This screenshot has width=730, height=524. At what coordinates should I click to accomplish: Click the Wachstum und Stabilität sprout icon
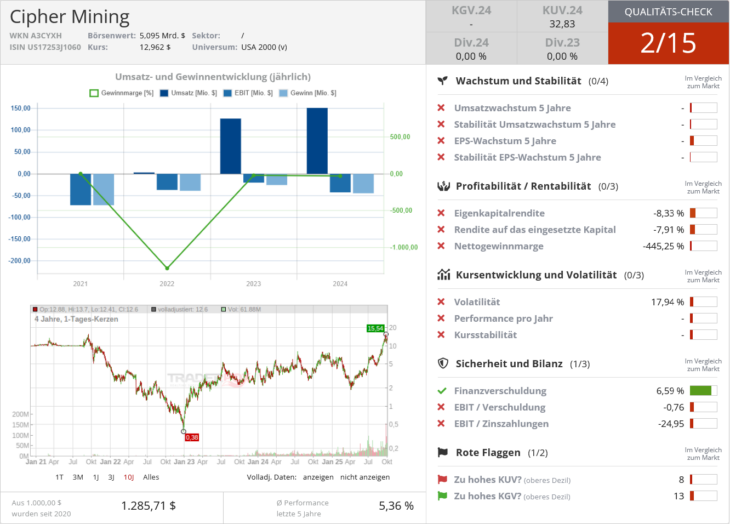442,81
